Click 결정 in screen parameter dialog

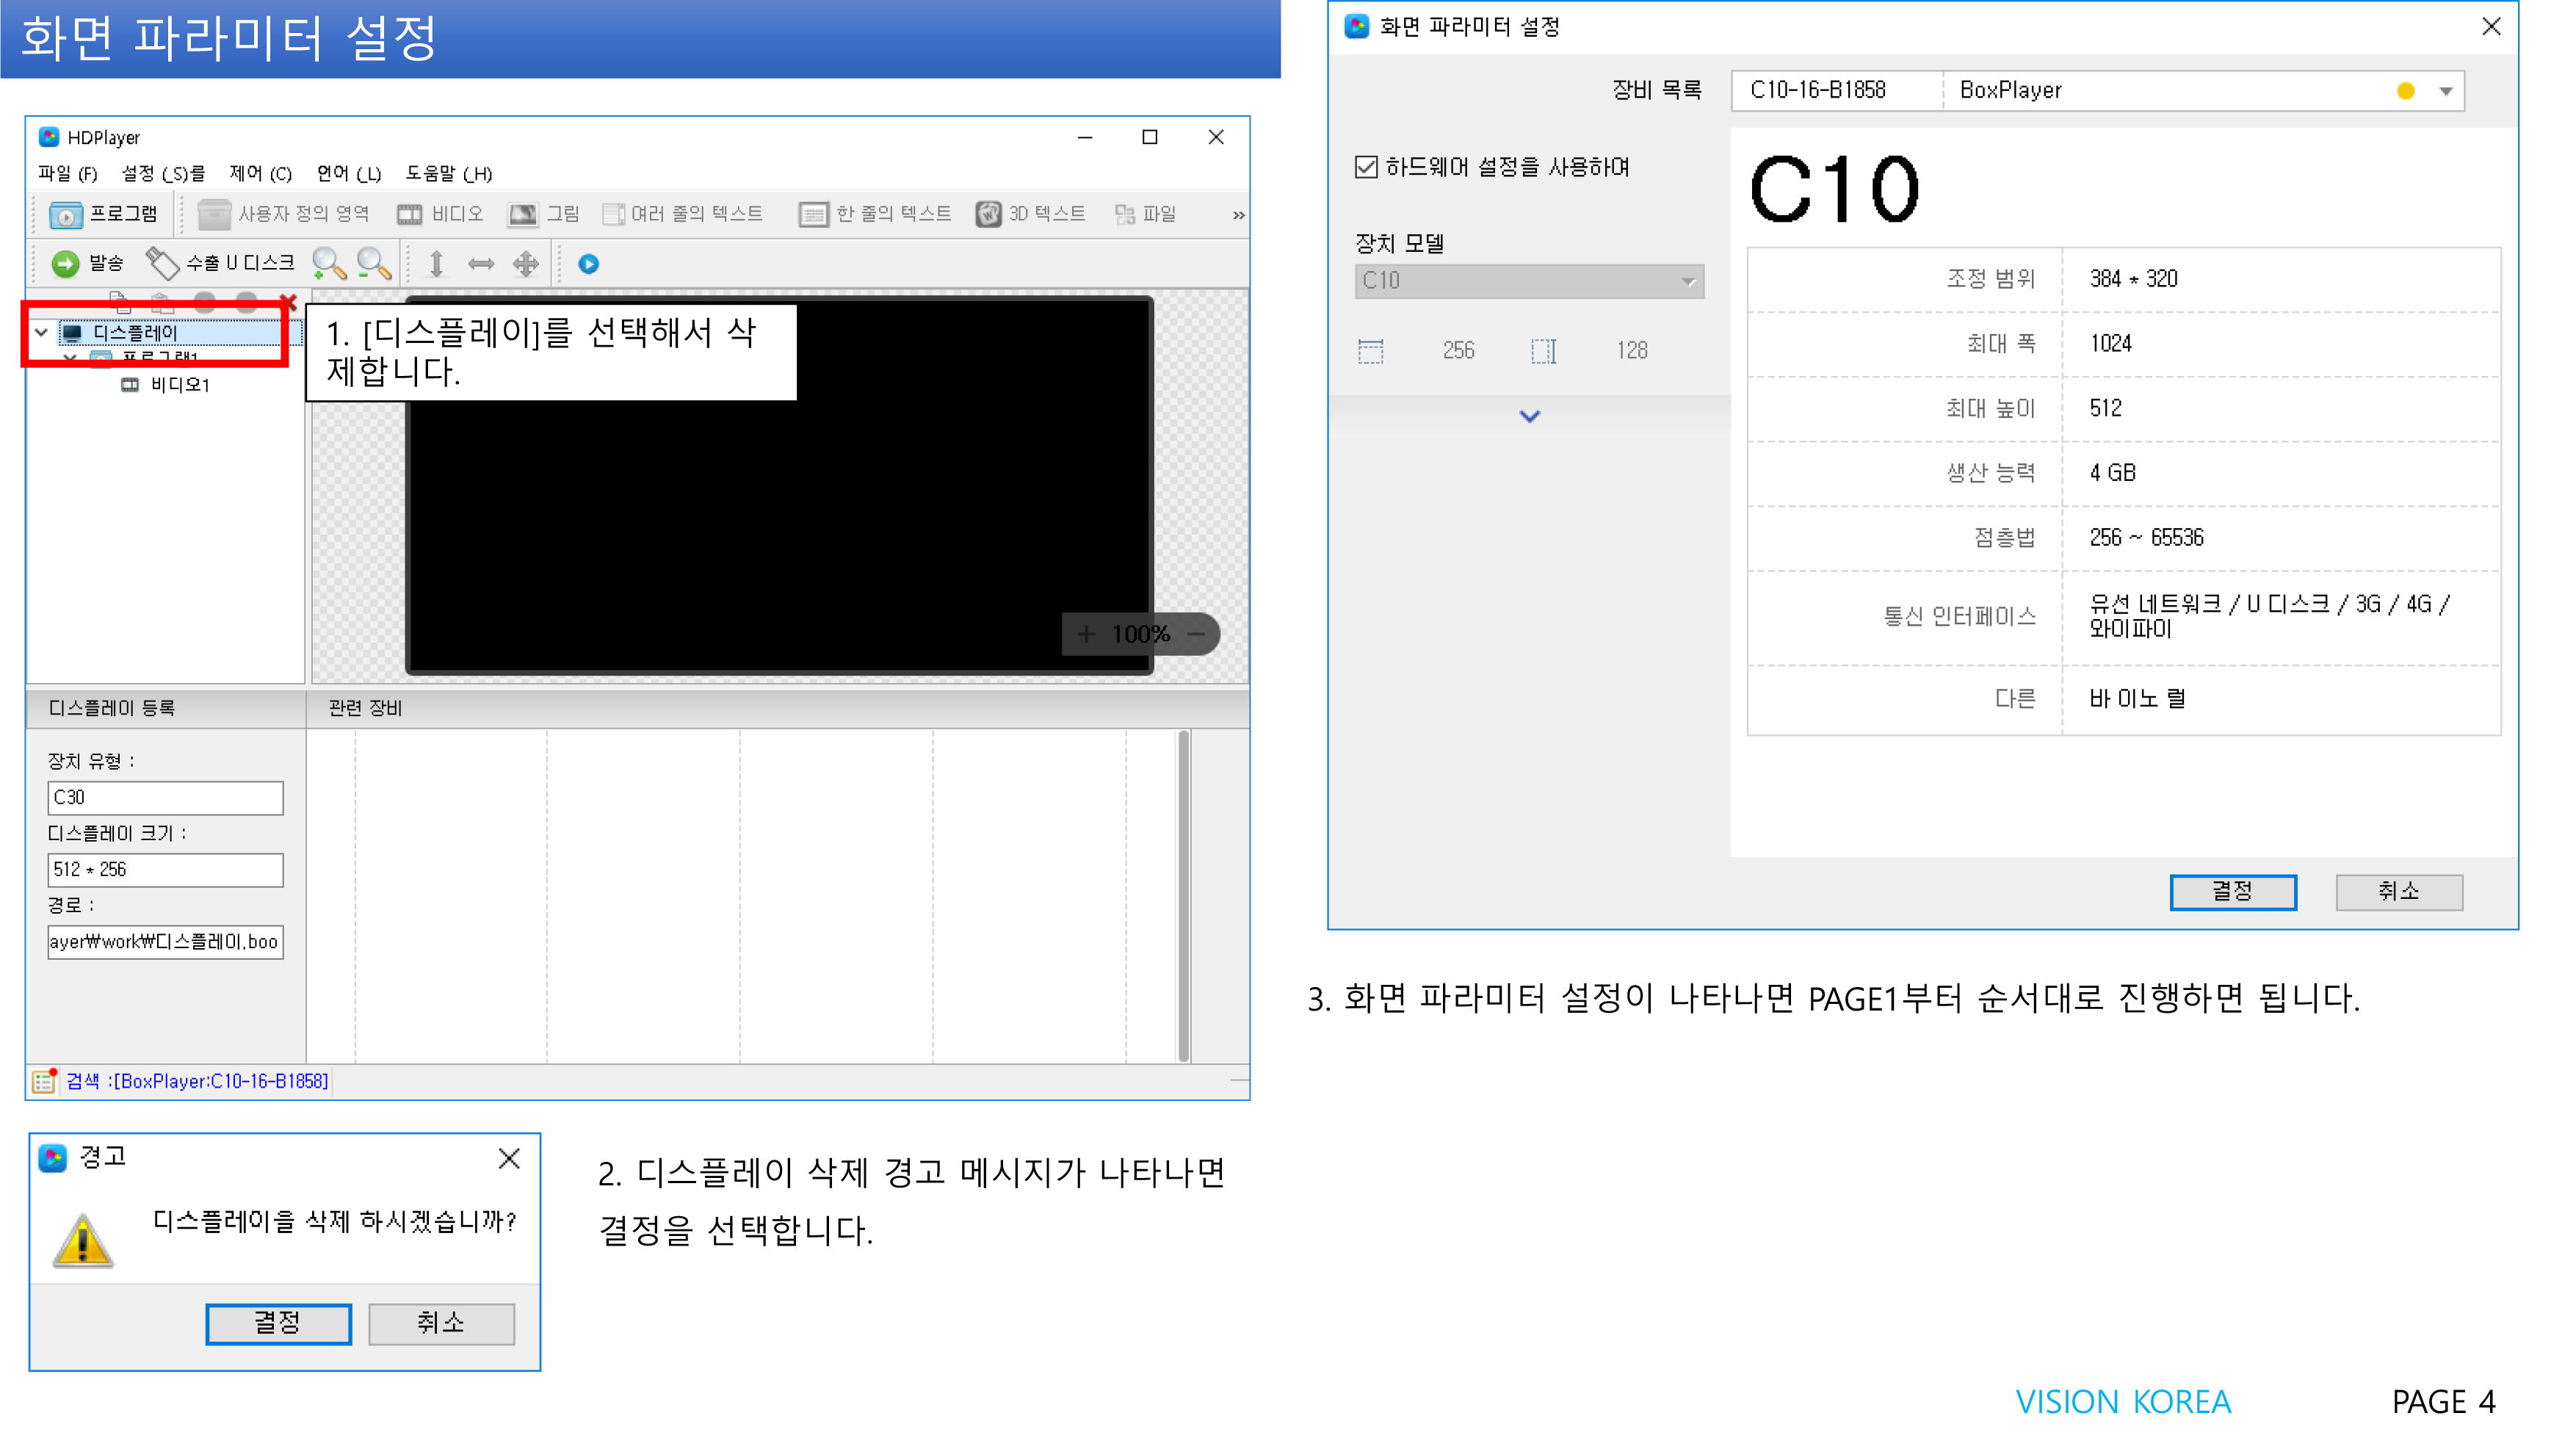[2233, 891]
